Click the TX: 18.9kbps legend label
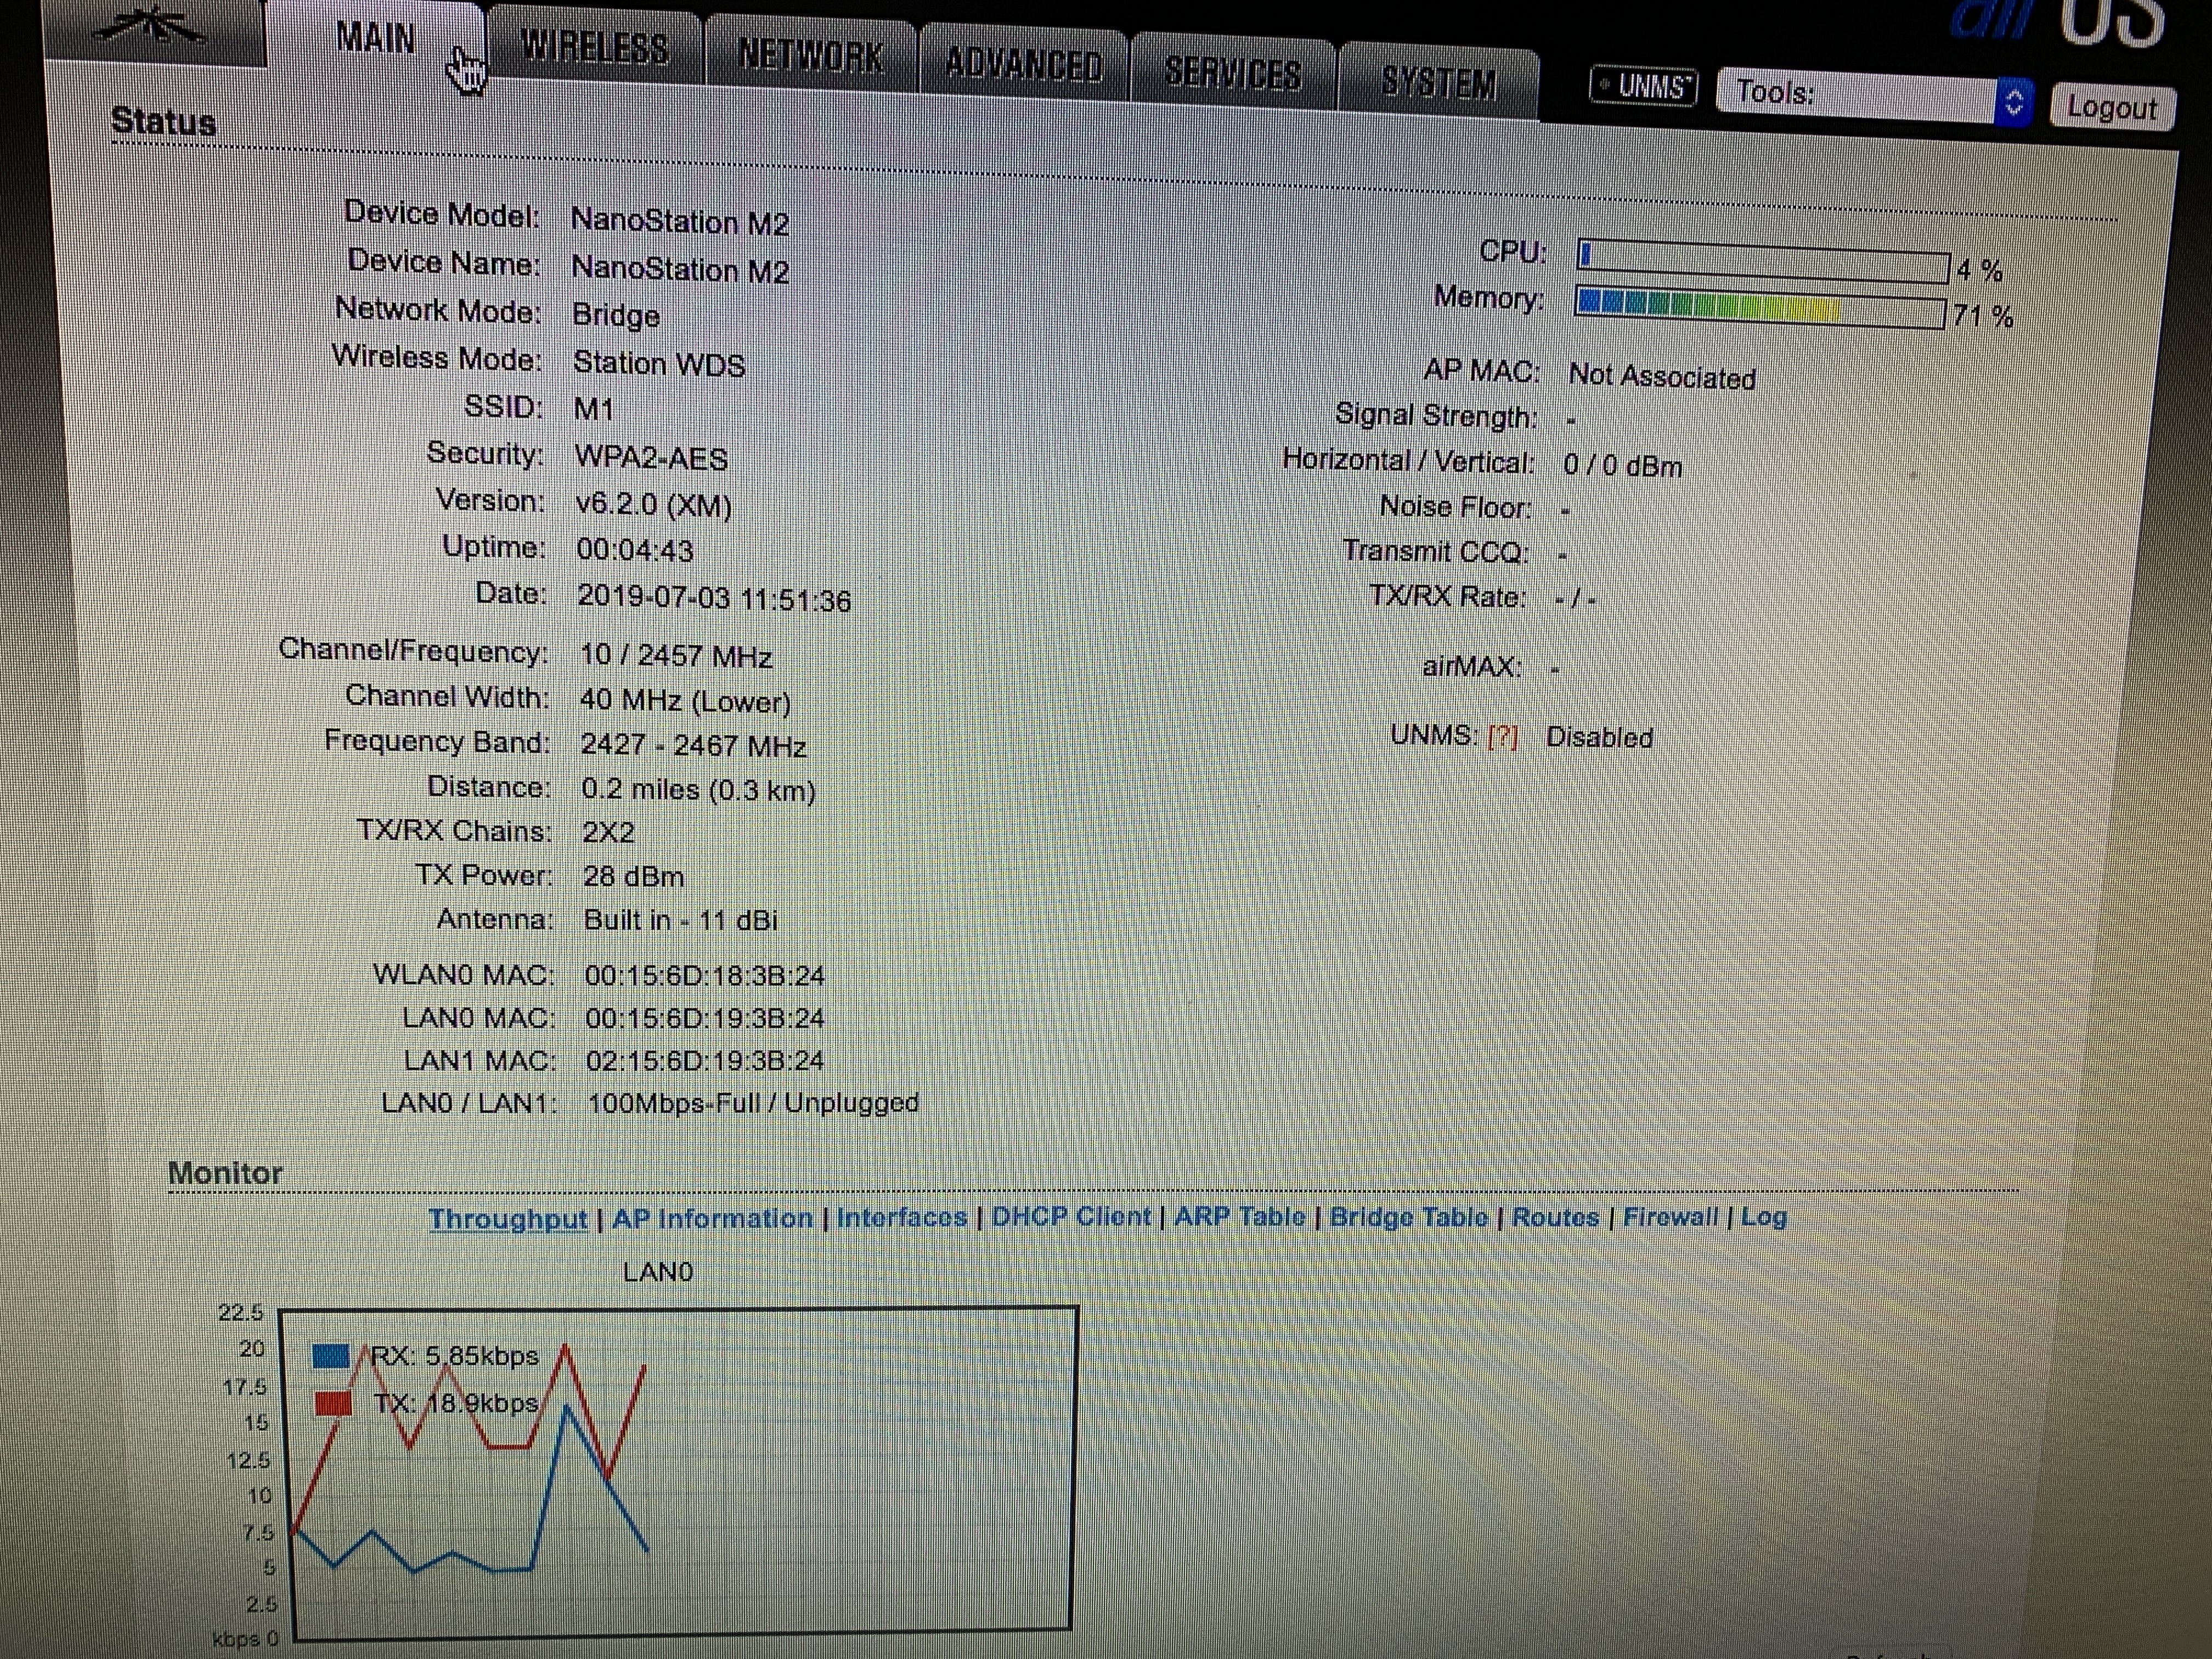The height and width of the screenshot is (1659, 2212). click(x=457, y=1403)
